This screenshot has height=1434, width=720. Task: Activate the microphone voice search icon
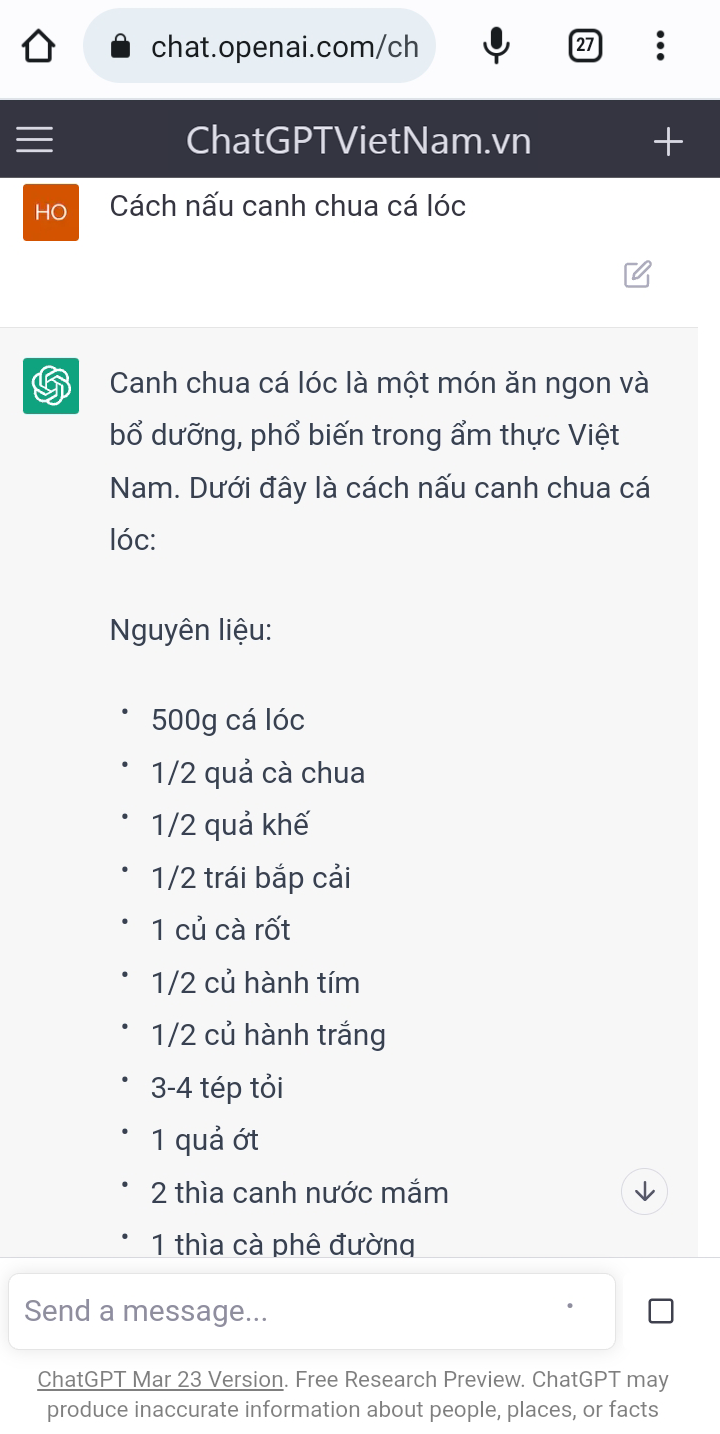[496, 46]
